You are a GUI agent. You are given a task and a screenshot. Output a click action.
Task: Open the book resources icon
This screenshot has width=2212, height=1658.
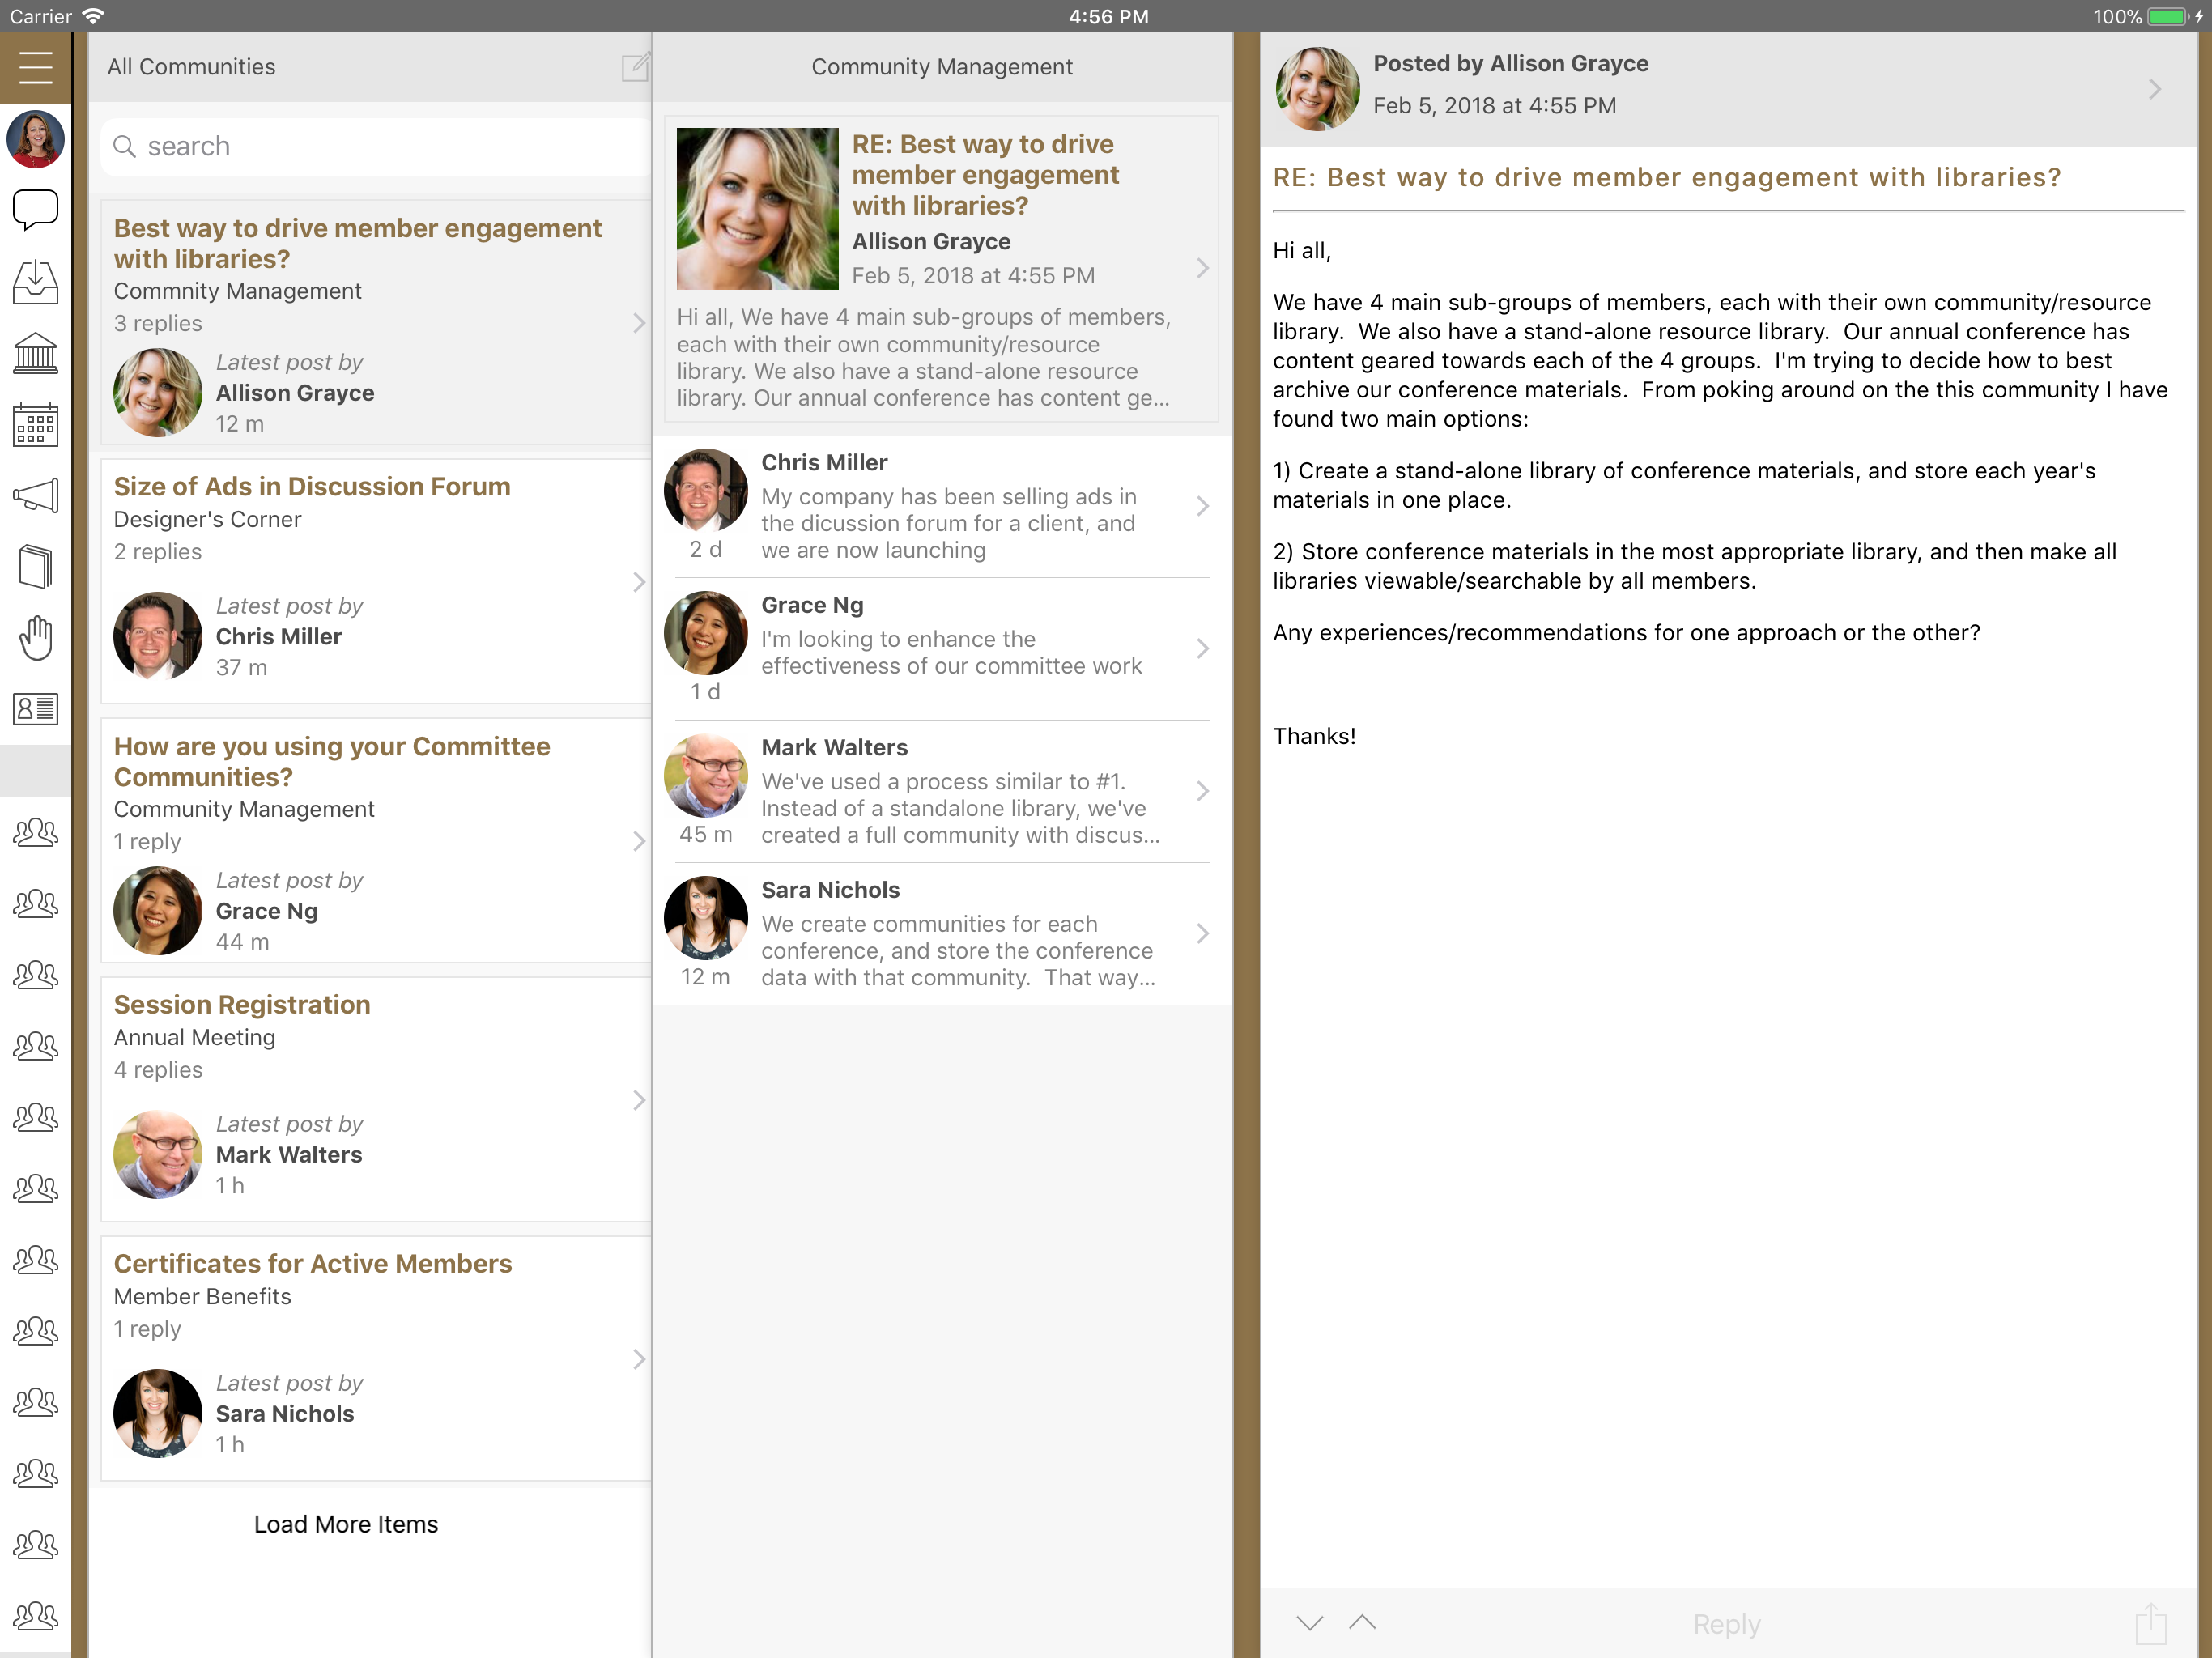point(35,567)
